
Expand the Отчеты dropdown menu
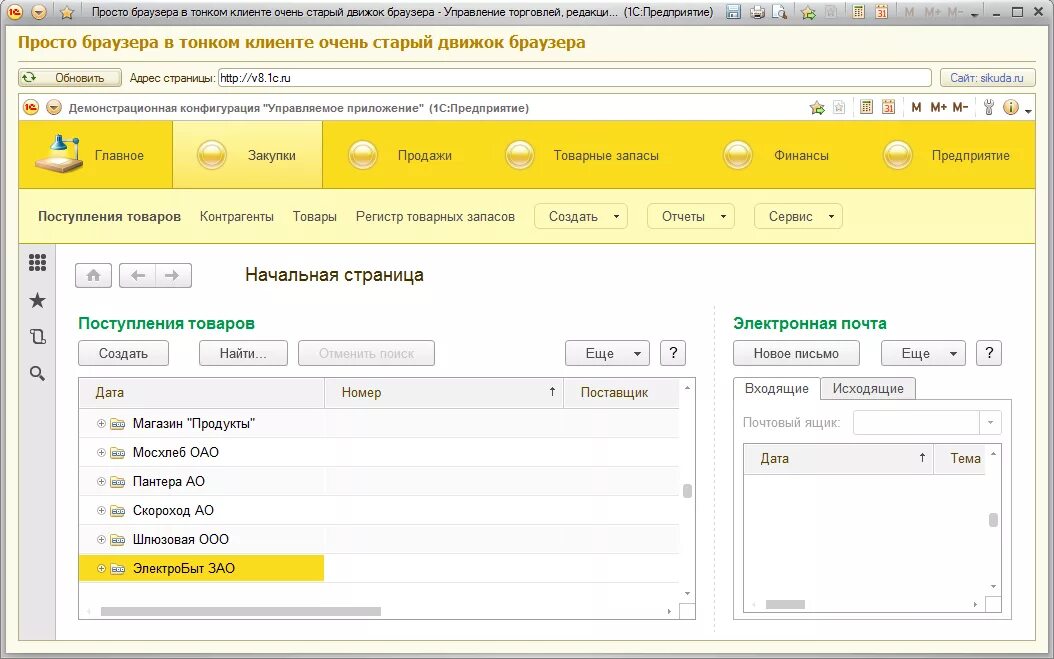coord(690,217)
